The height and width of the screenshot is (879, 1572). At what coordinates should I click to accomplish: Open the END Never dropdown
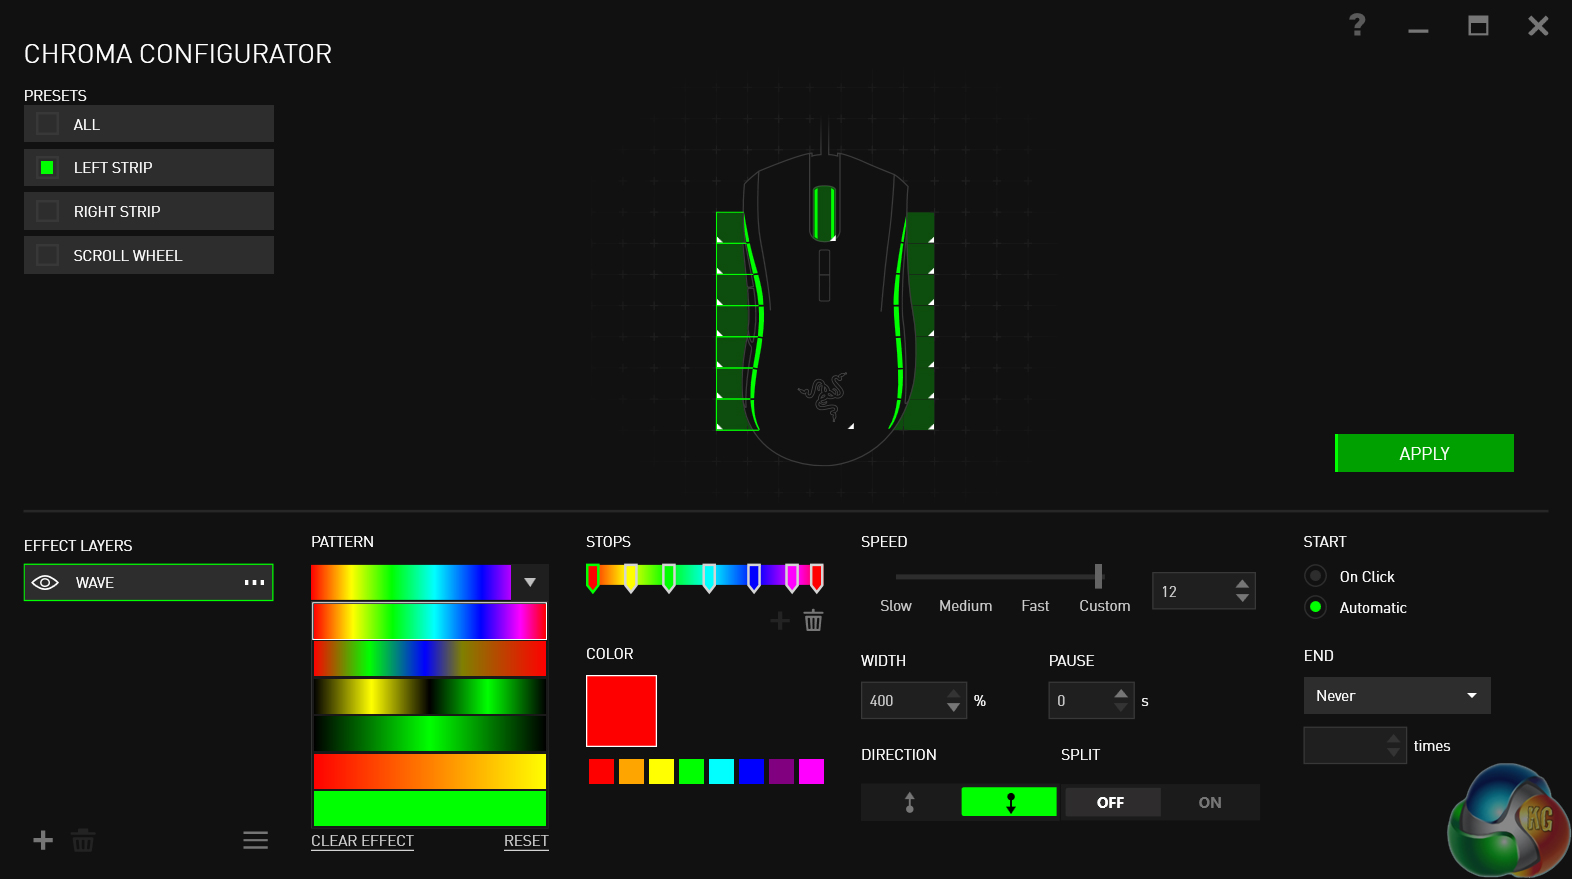click(1396, 696)
